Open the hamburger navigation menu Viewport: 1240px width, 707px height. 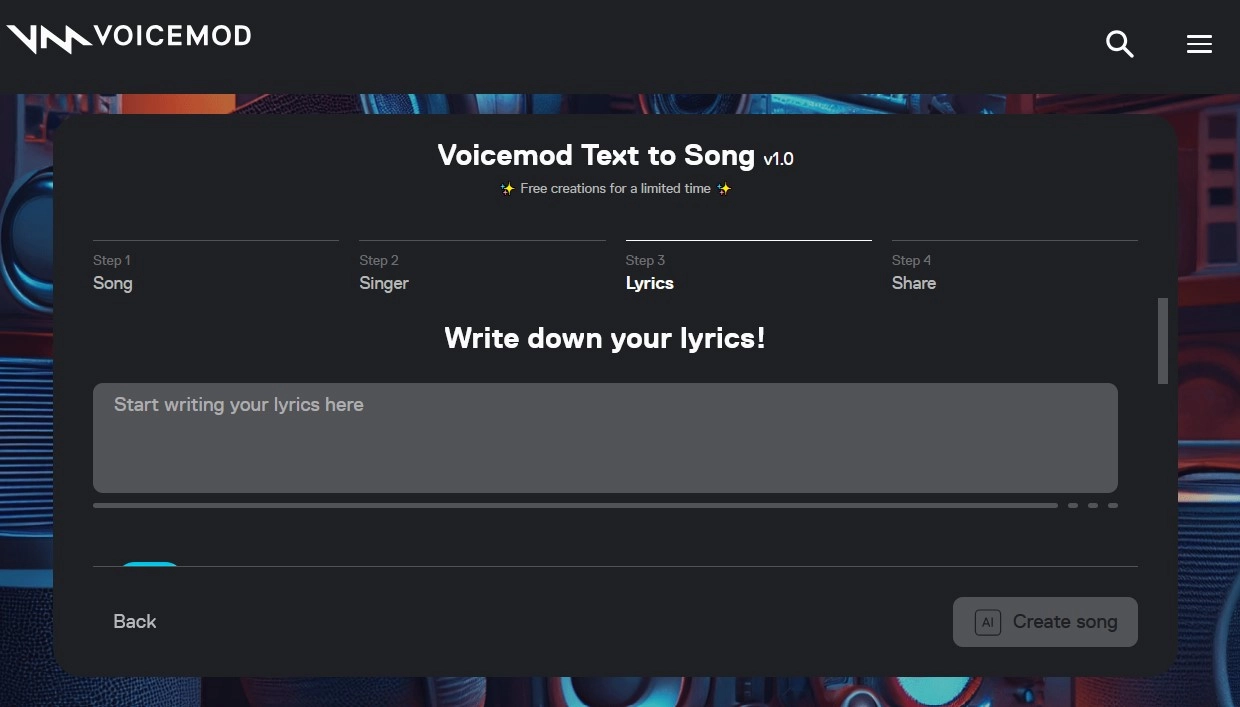(x=1199, y=44)
